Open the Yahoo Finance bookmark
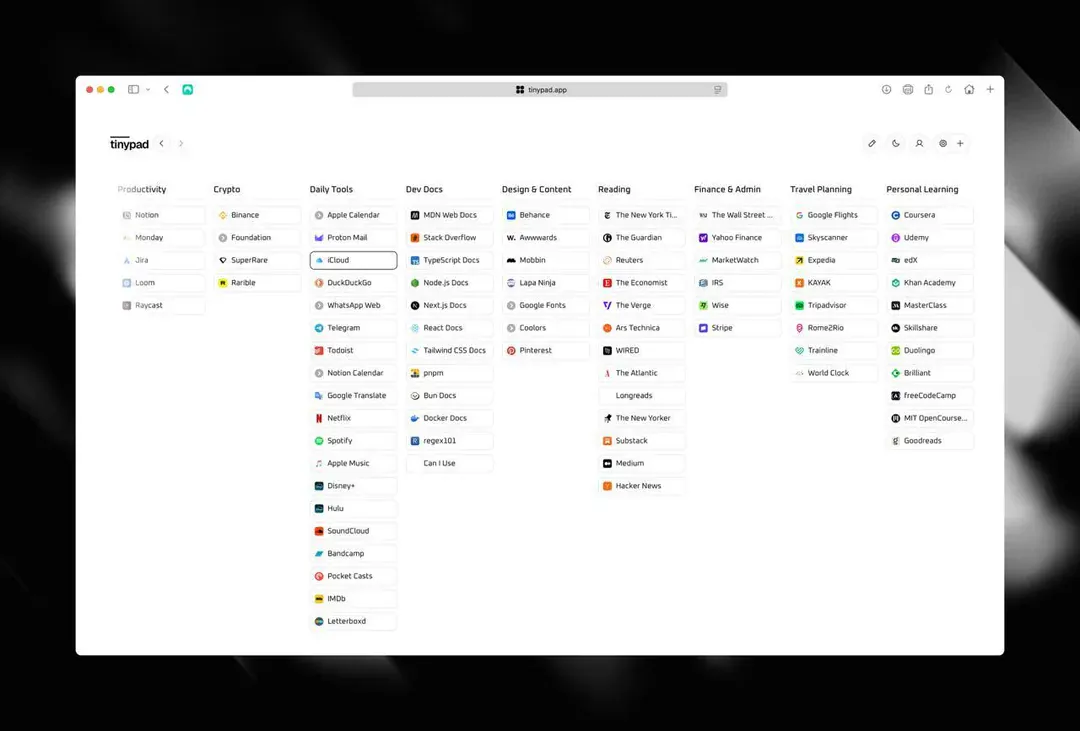This screenshot has height=731, width=1080. (x=738, y=238)
